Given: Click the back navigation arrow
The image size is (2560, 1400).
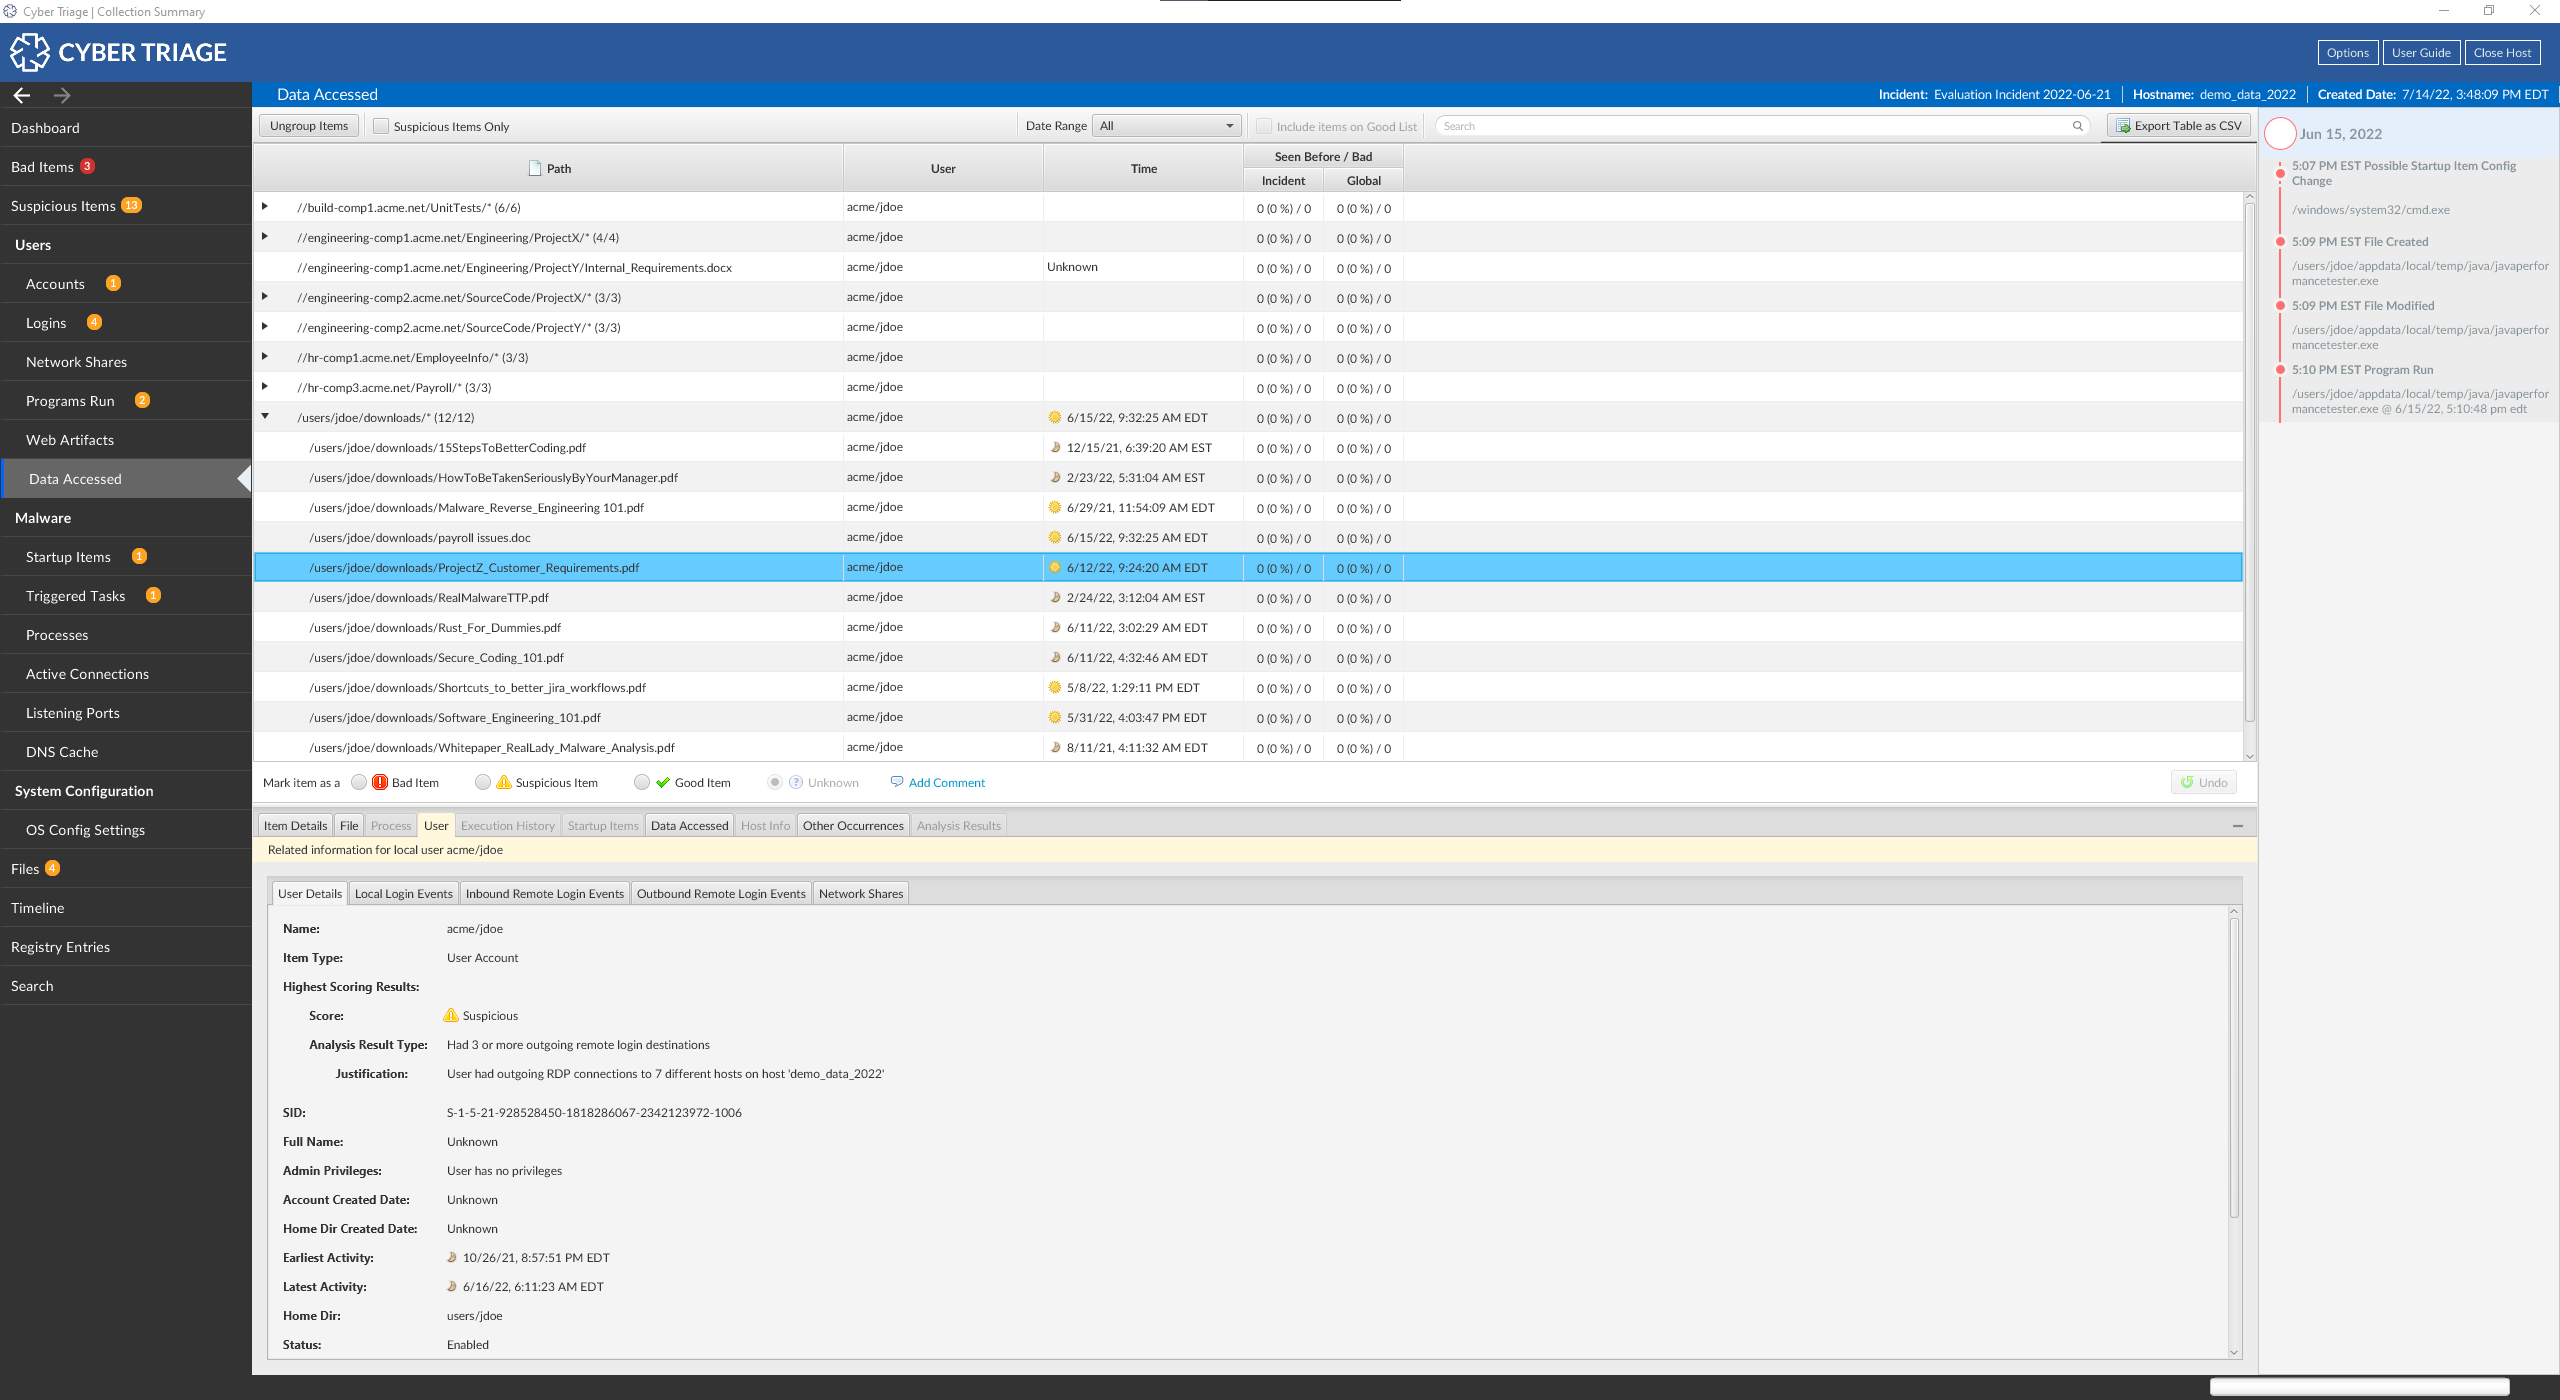Looking at the screenshot, I should pos(22,95).
